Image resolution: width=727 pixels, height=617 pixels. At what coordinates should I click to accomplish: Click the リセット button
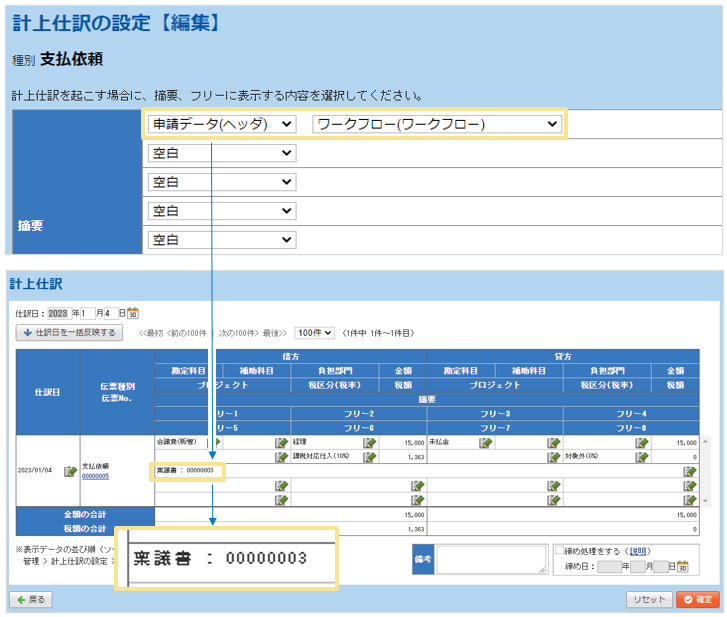[x=647, y=599]
